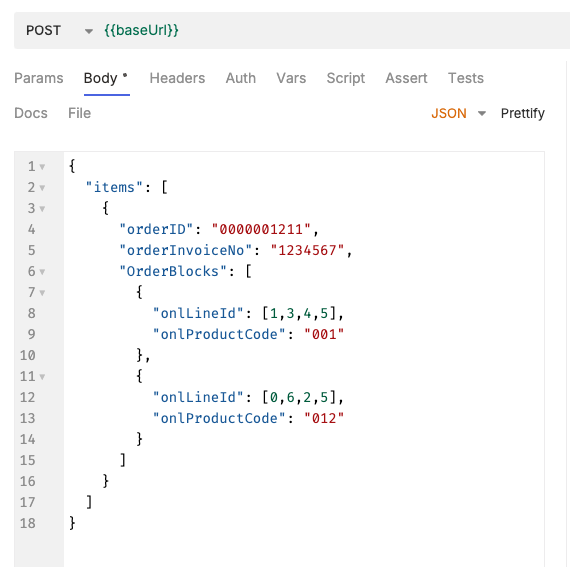Open the POST method dropdown arrow

[88, 31]
